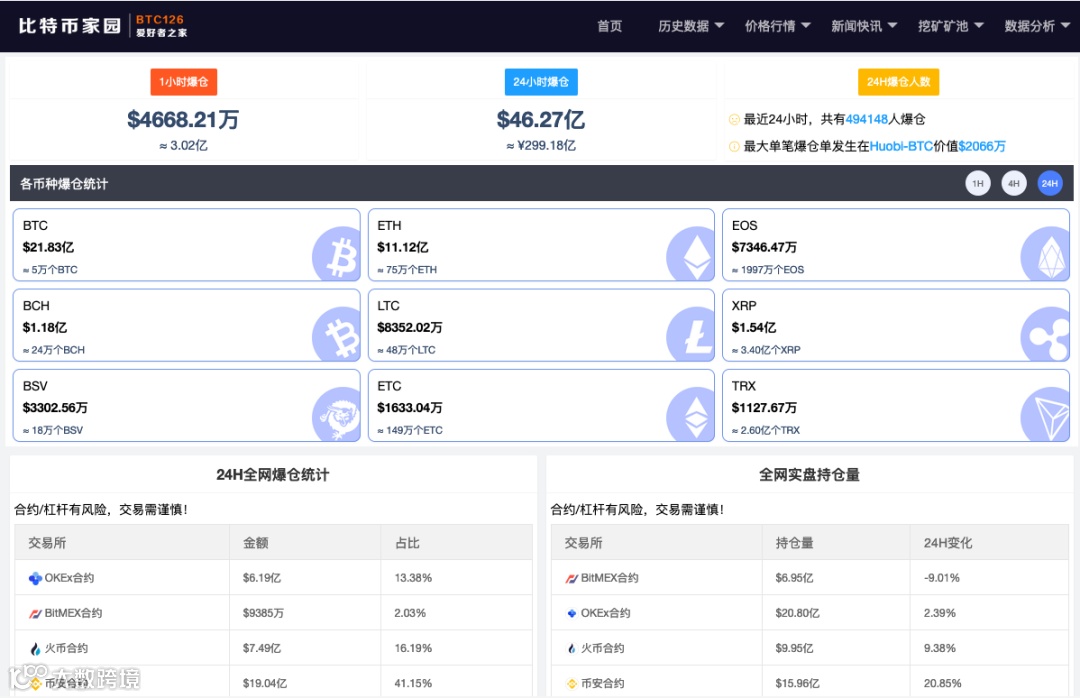Click BitMEX合约 in the liquidation table
This screenshot has height=698, width=1080.
pyautogui.click(x=74, y=613)
